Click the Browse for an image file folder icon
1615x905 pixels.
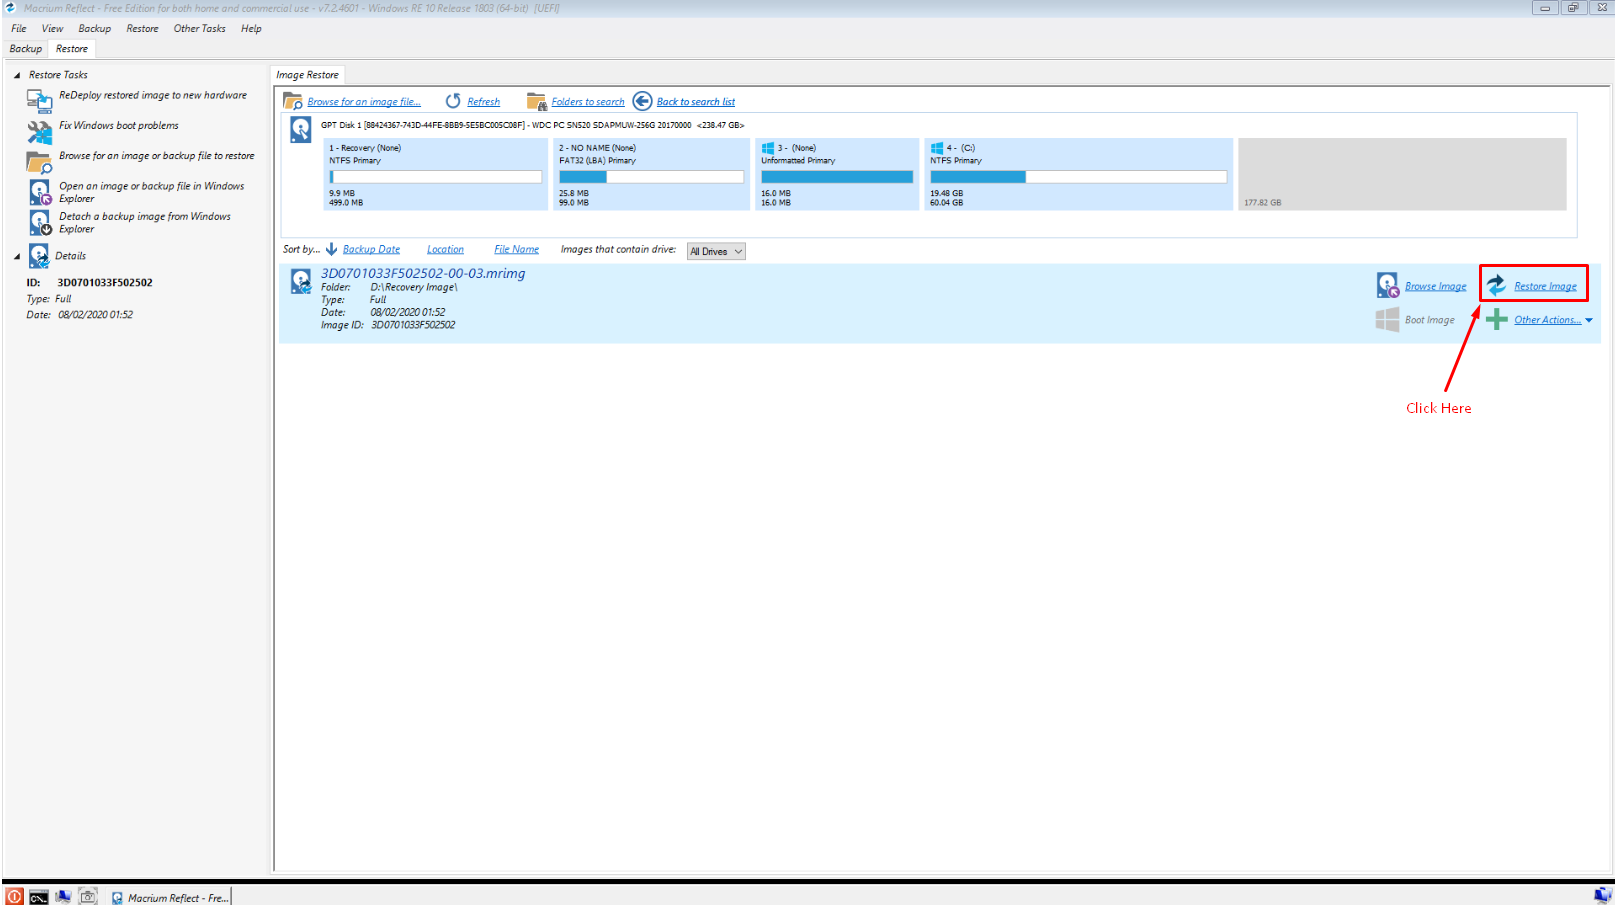293,101
